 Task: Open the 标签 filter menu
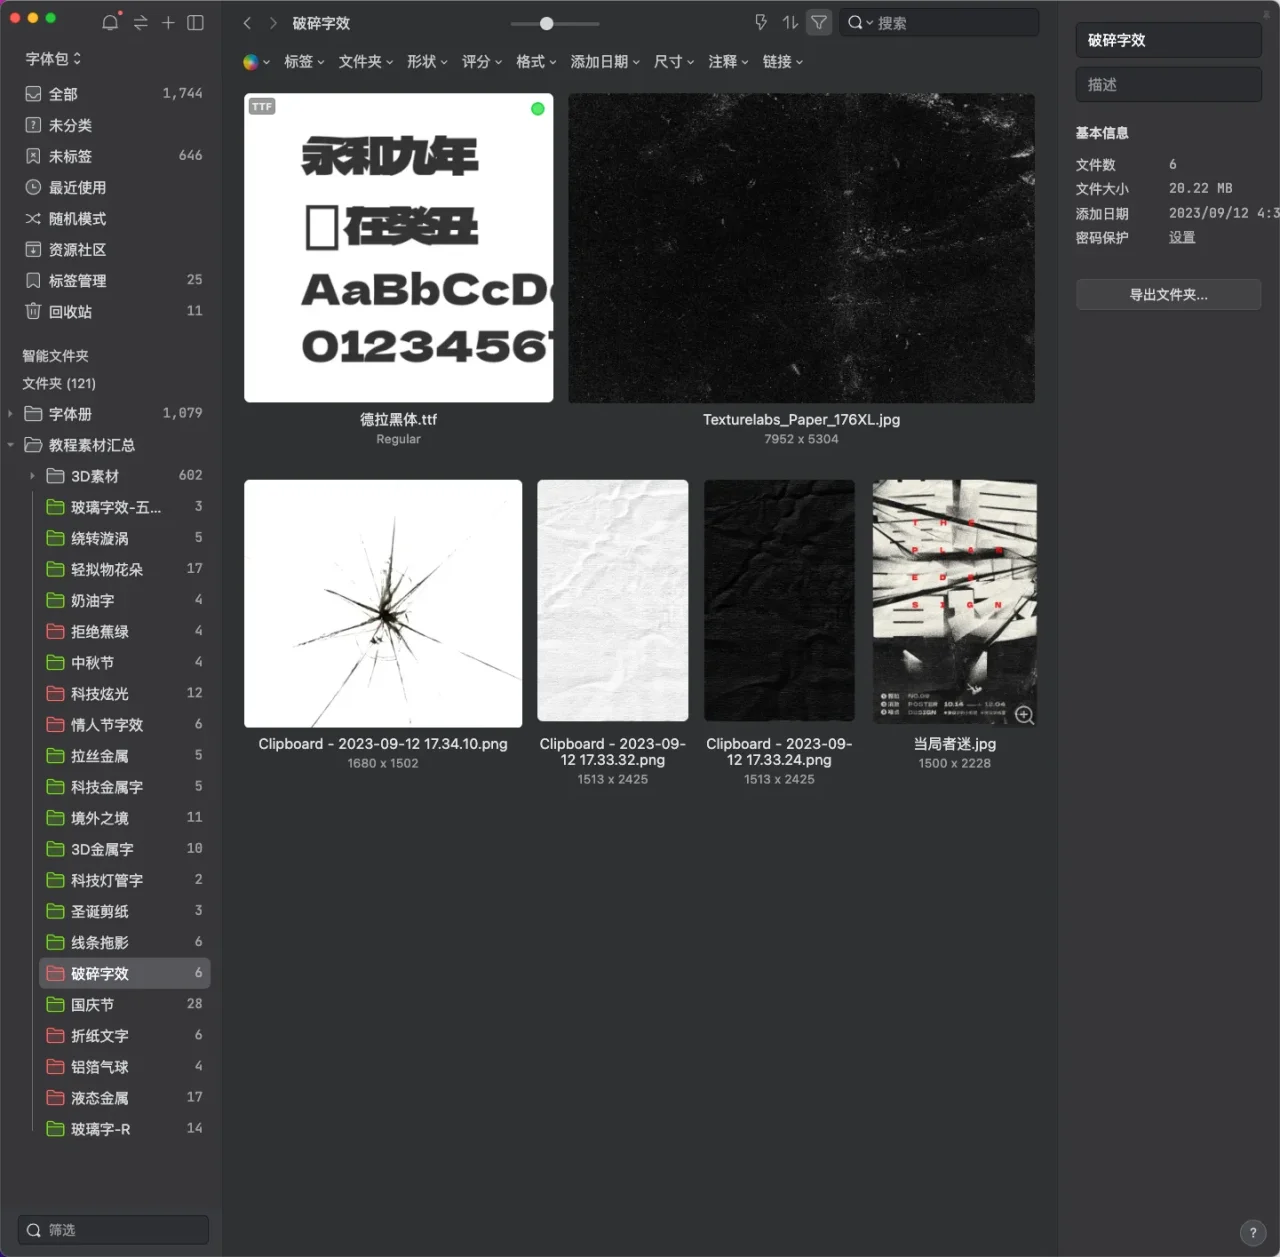pyautogui.click(x=304, y=62)
